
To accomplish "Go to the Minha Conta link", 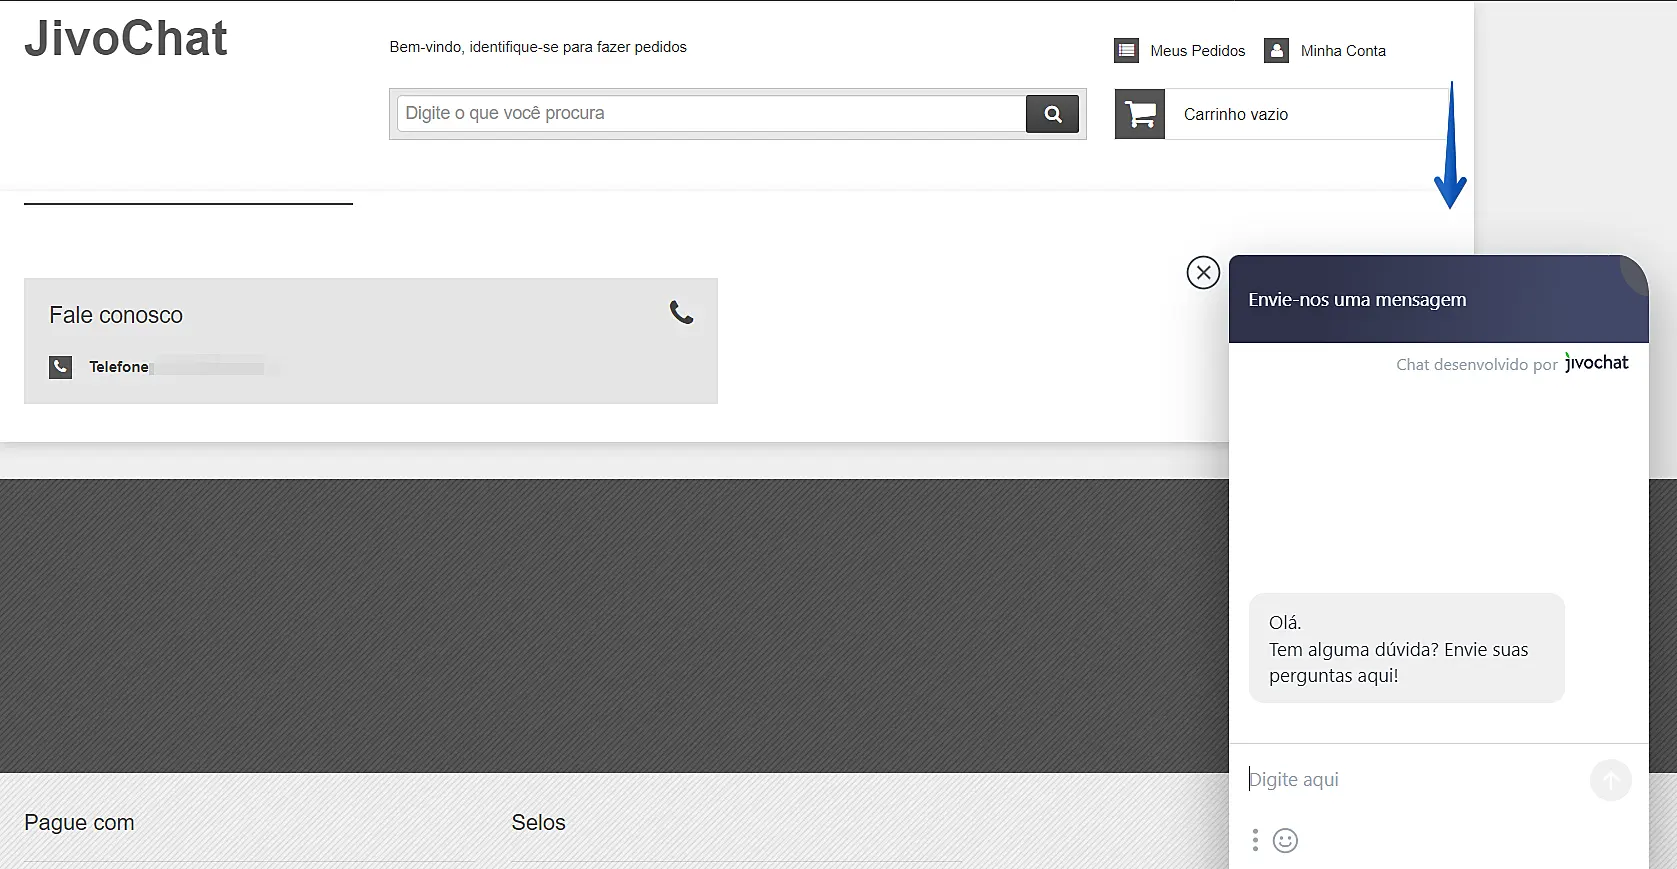I will 1342,51.
